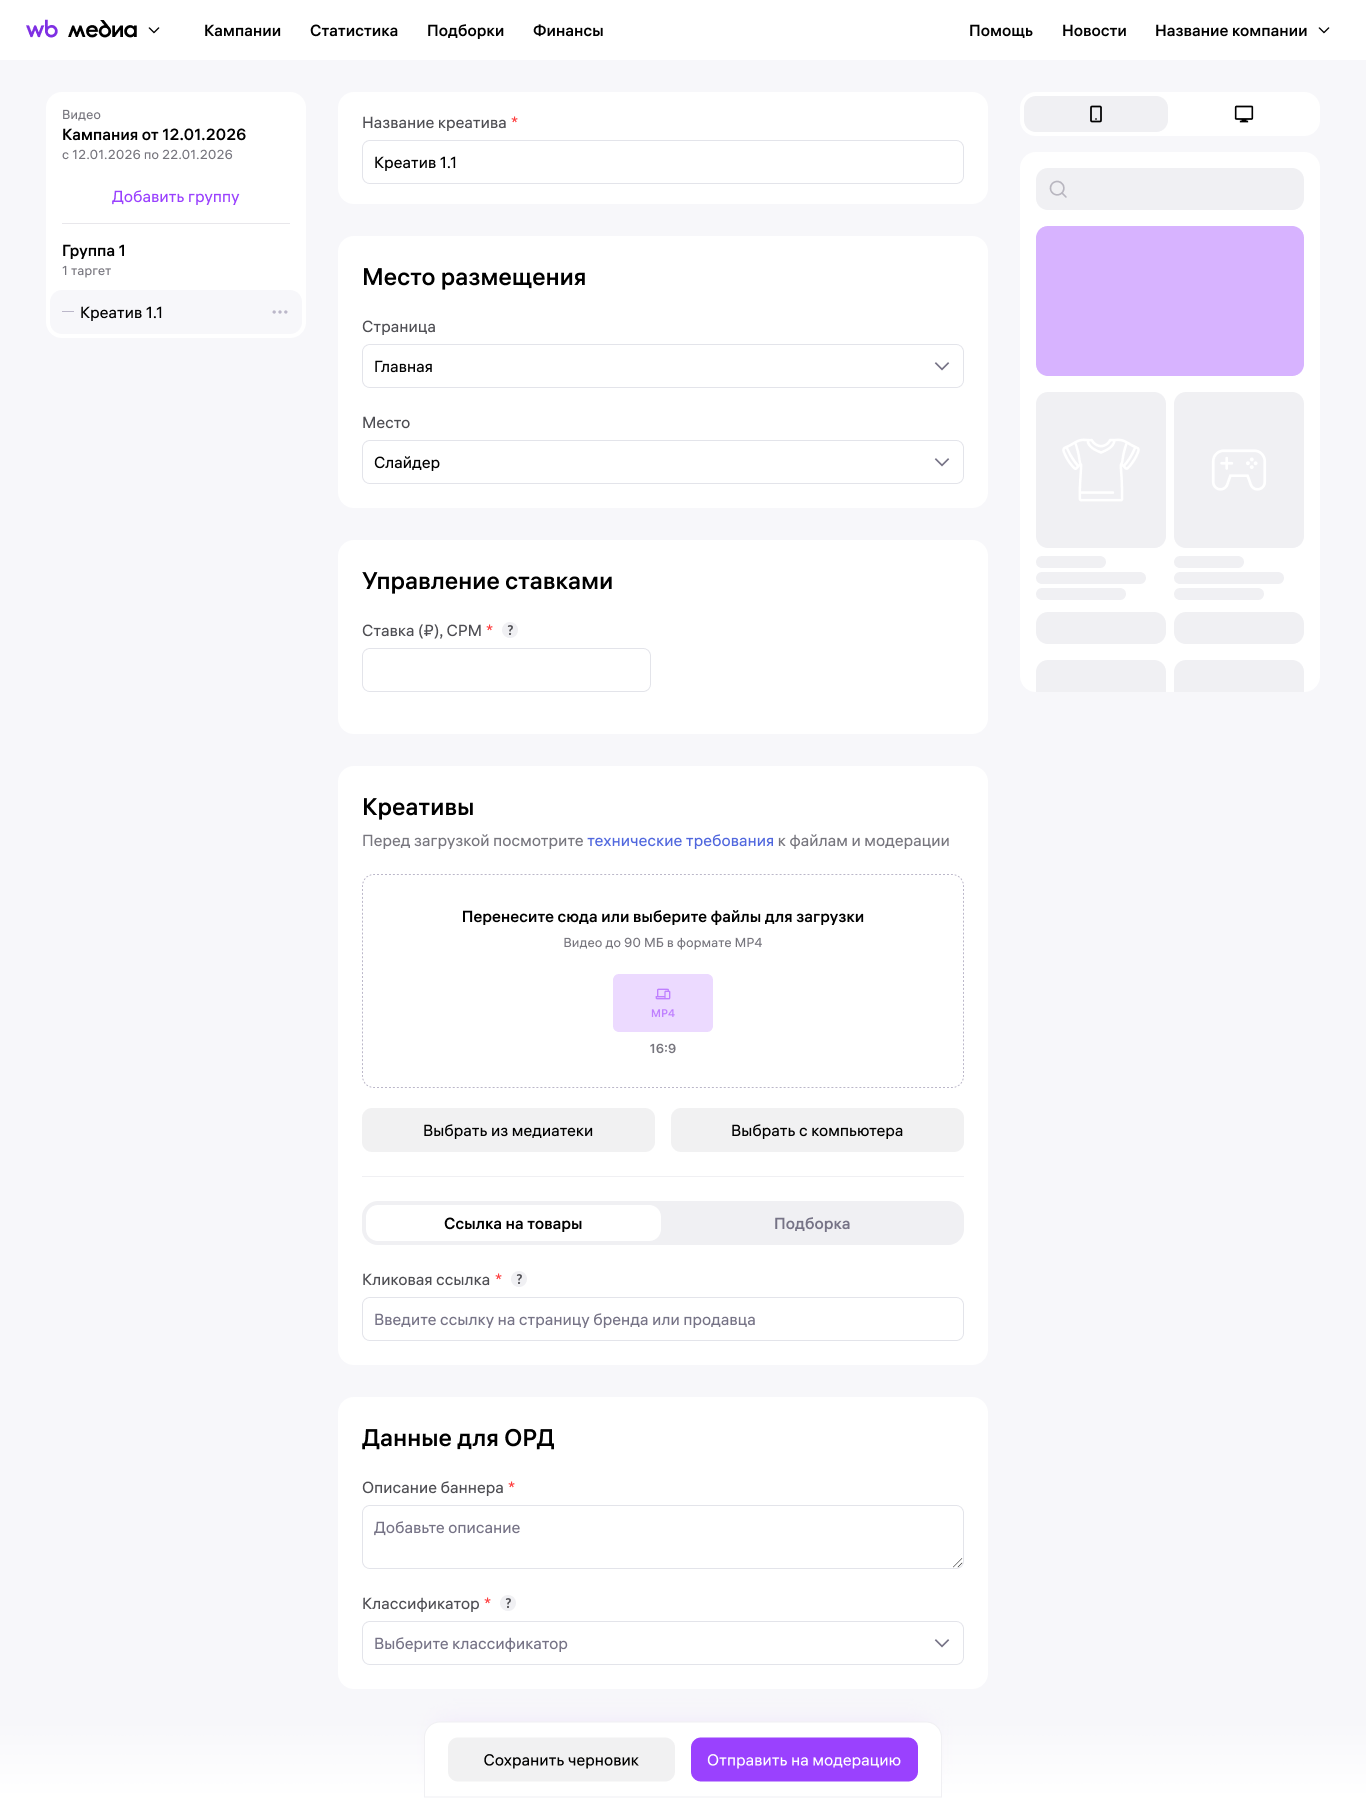Expand the Название компании account menu
Viewport: 1366px width, 1798px height.
pyautogui.click(x=1241, y=31)
